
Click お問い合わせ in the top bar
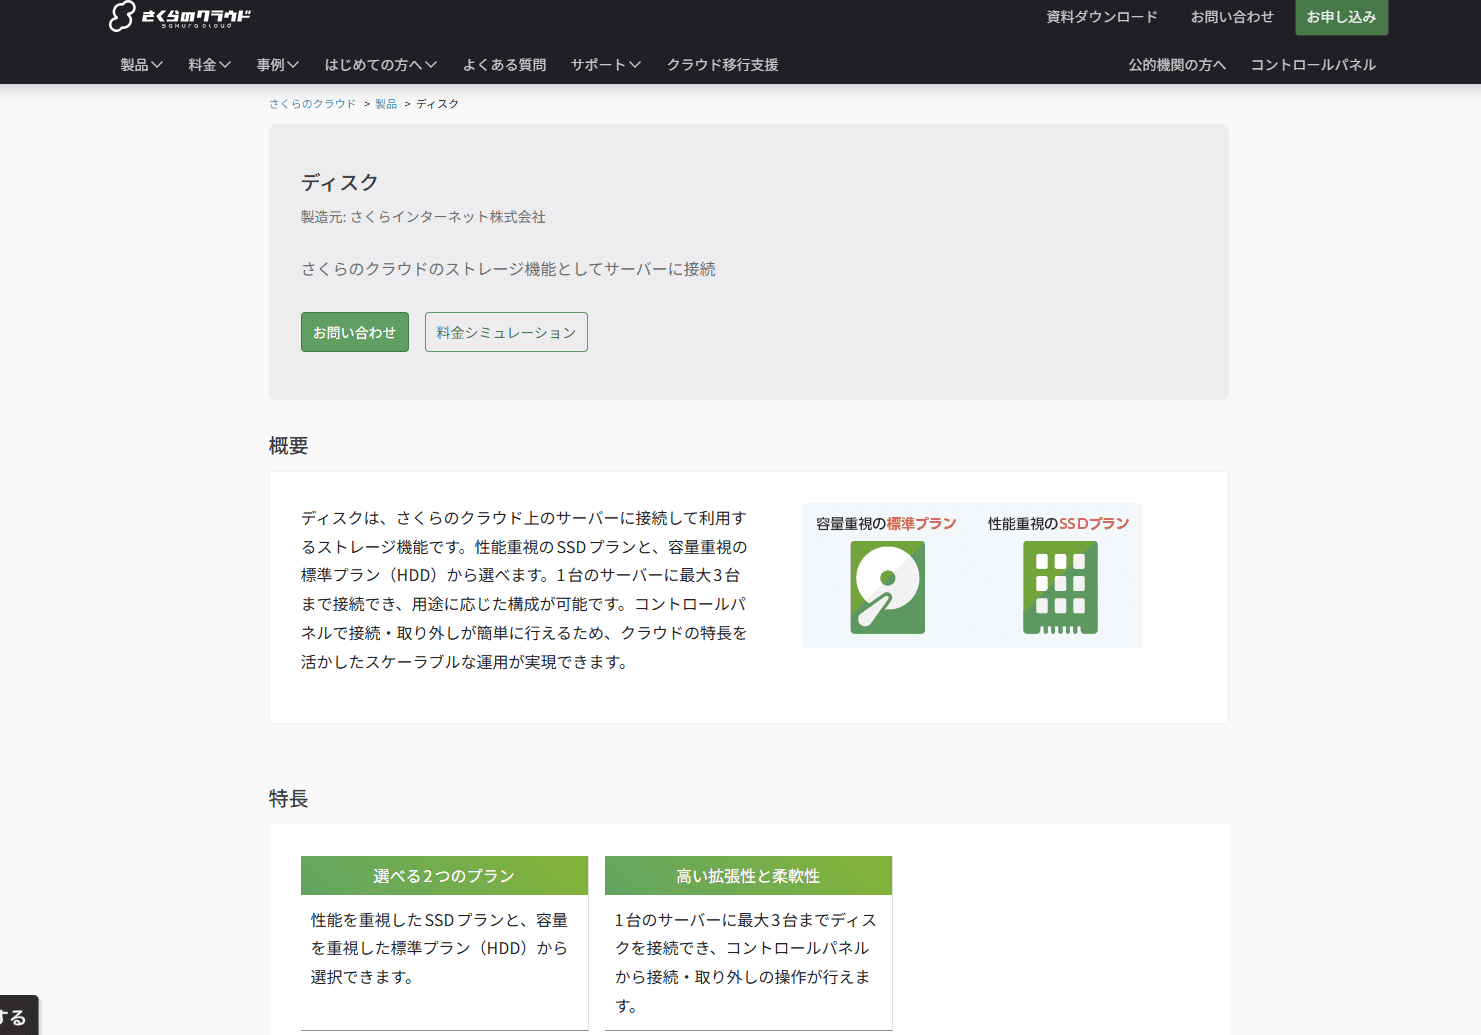pos(1232,16)
